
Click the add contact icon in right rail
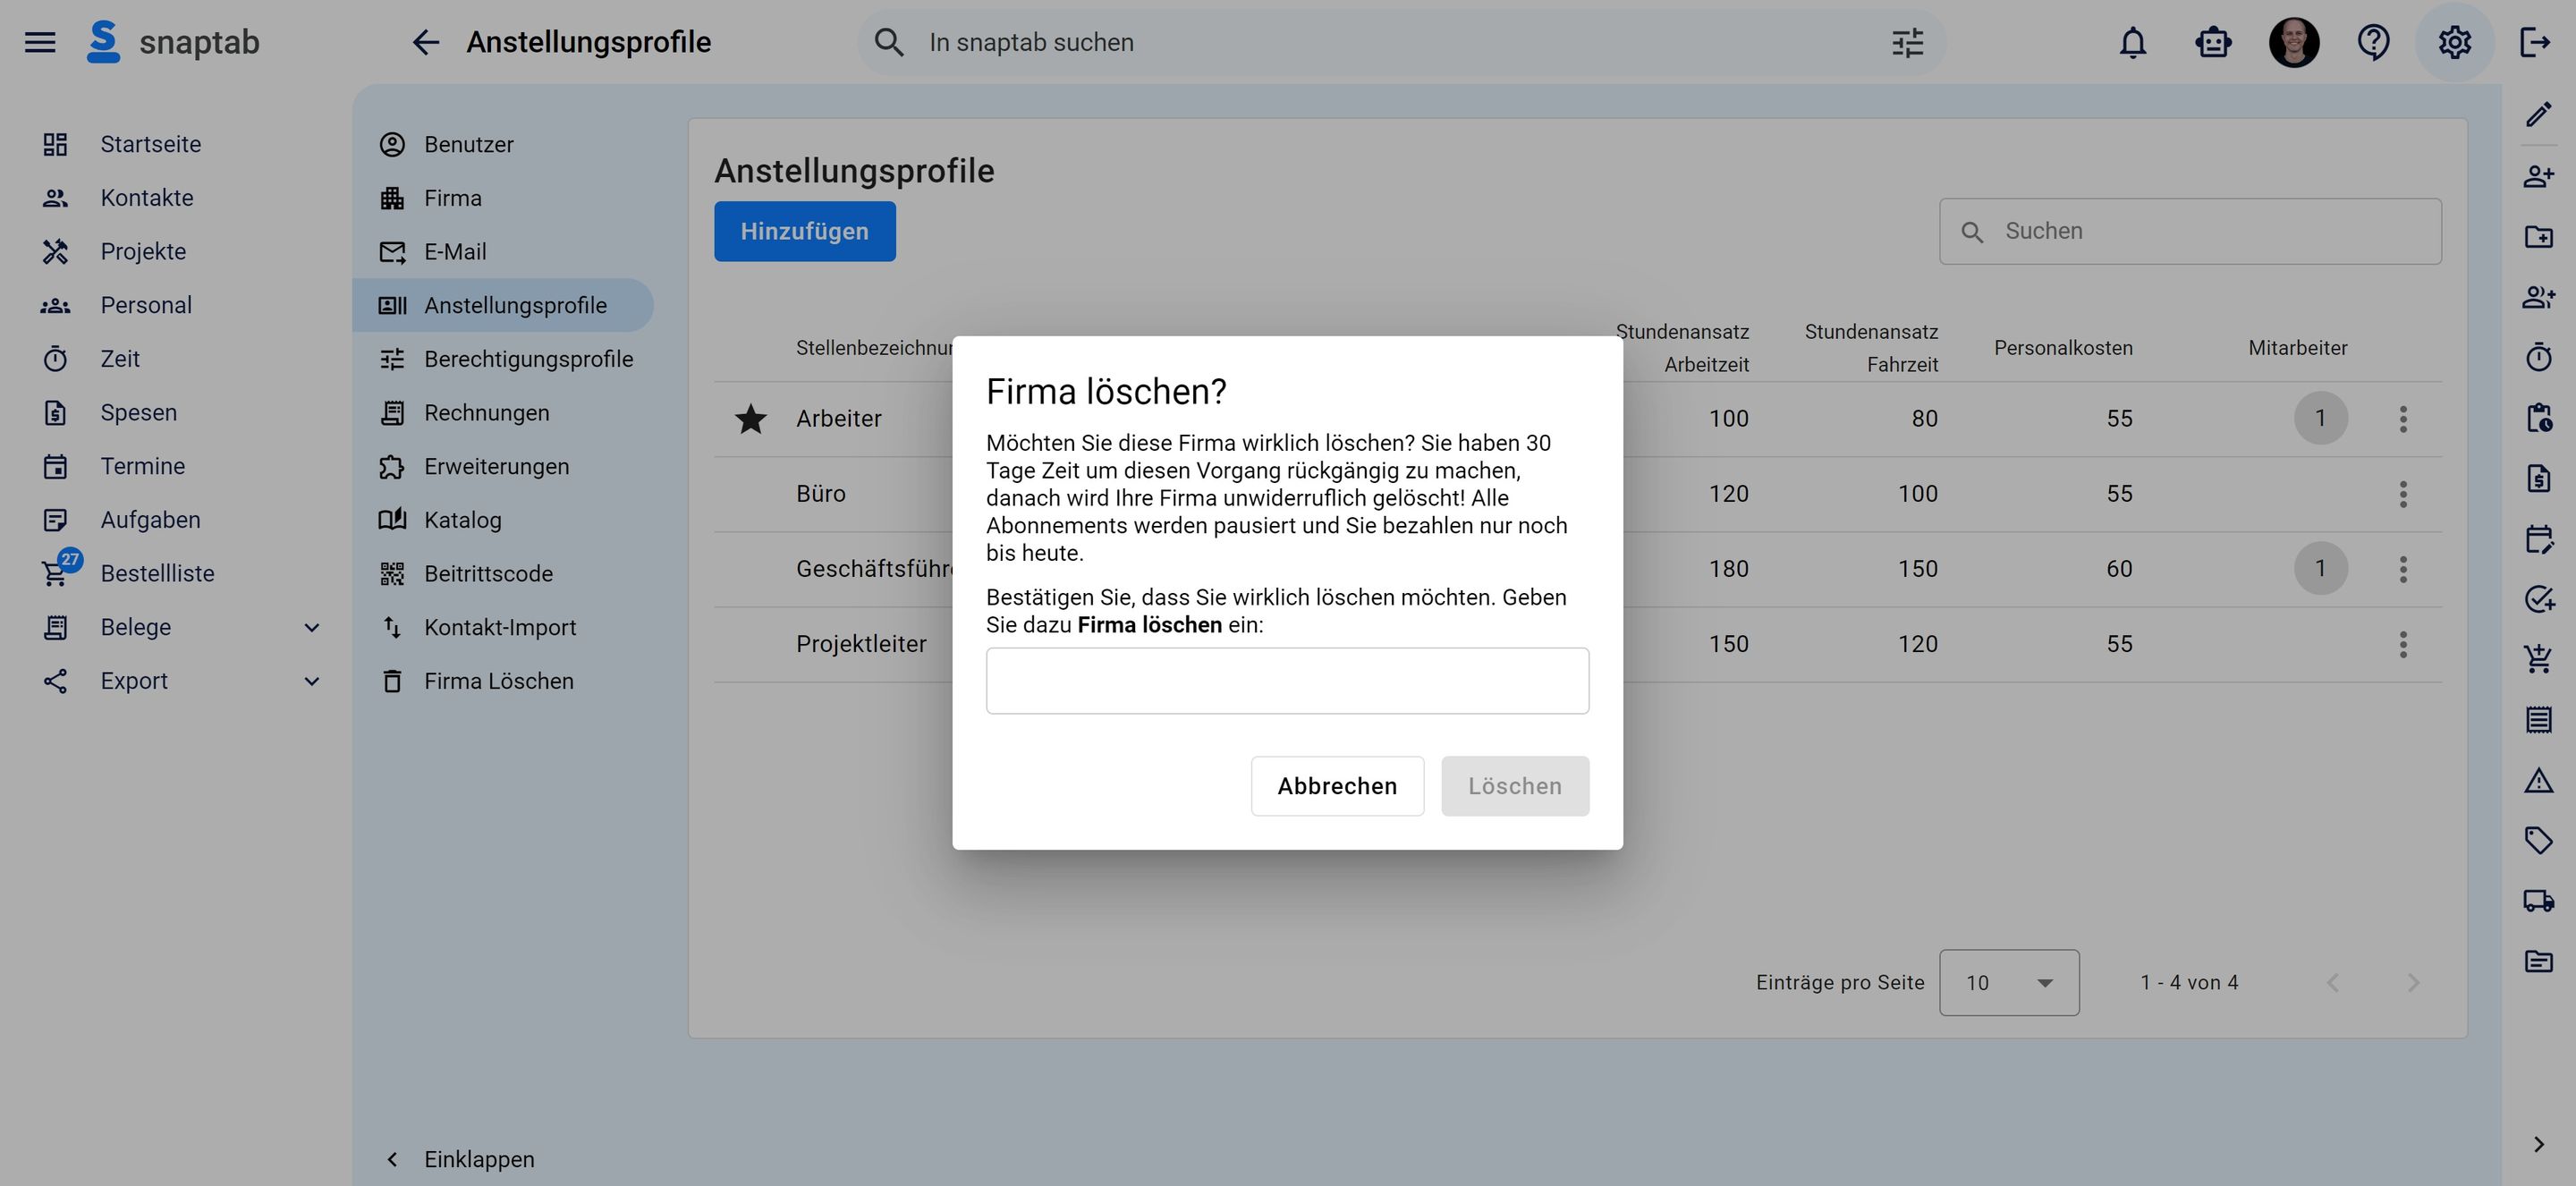(x=2538, y=176)
